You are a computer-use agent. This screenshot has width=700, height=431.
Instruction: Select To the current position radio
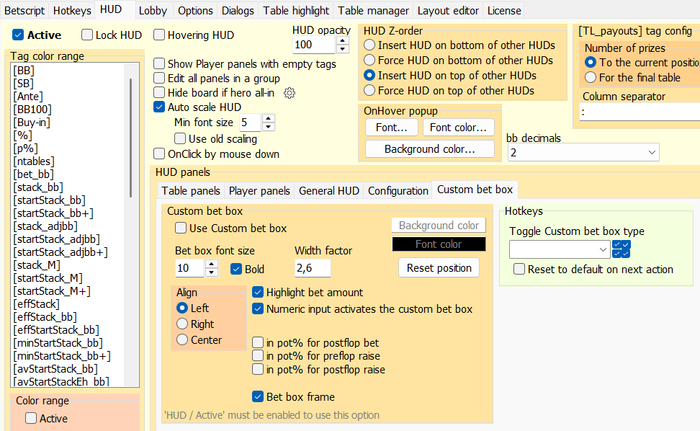tap(590, 62)
